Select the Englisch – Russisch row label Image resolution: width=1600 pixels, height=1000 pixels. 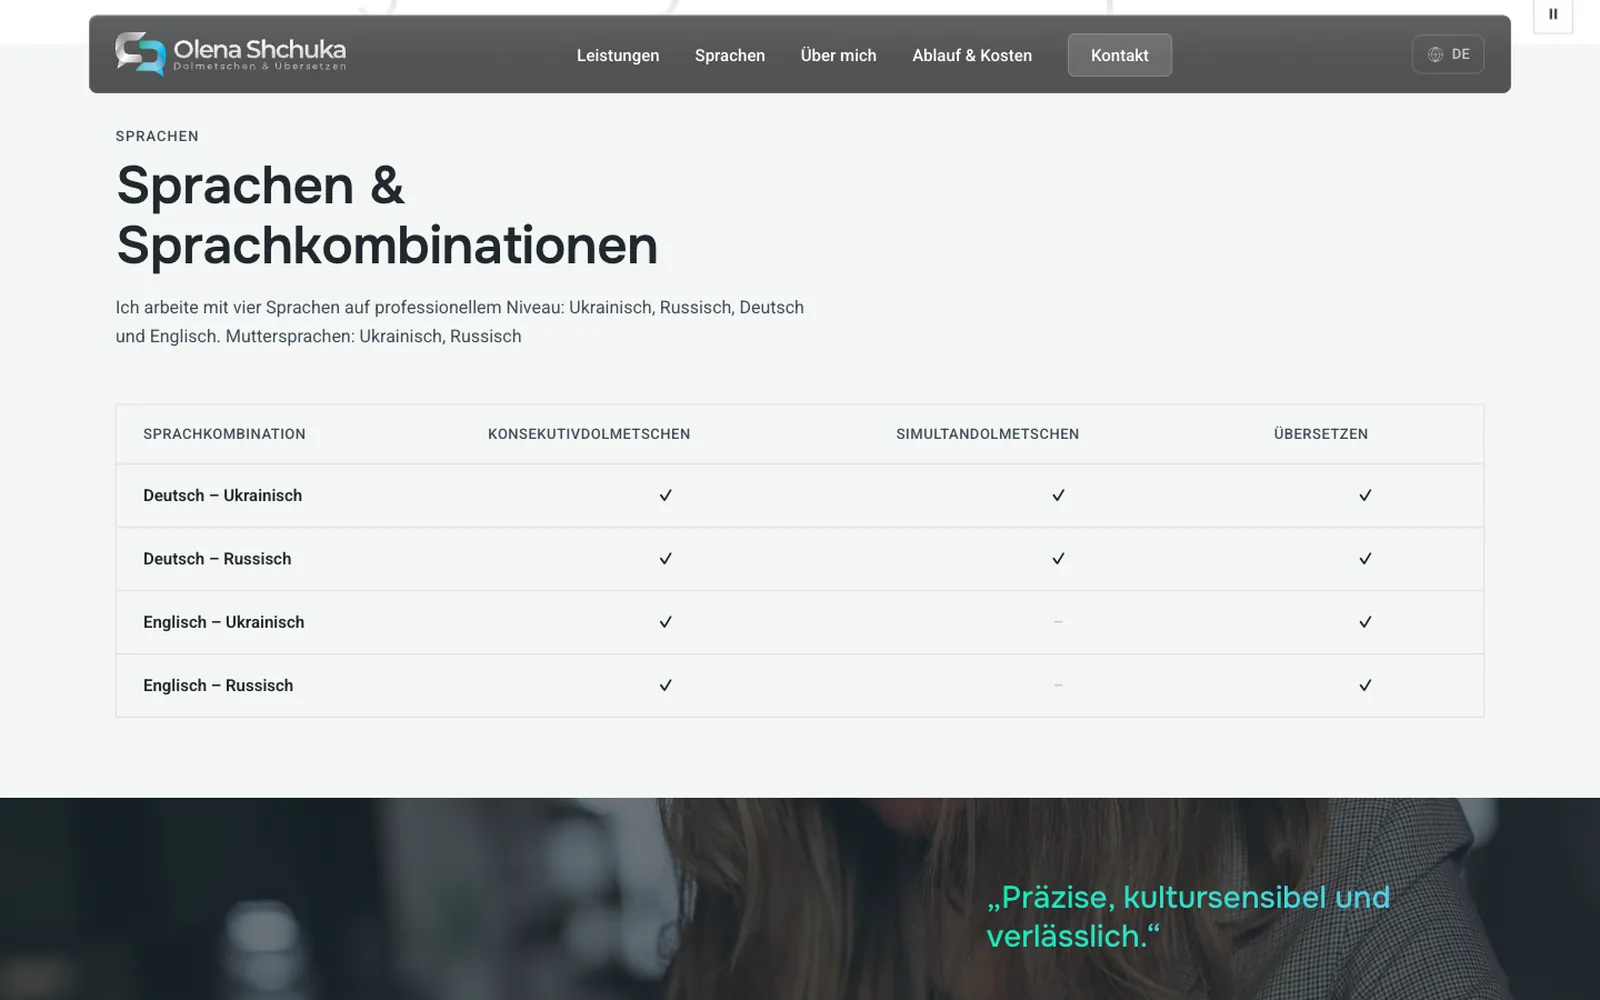[218, 685]
